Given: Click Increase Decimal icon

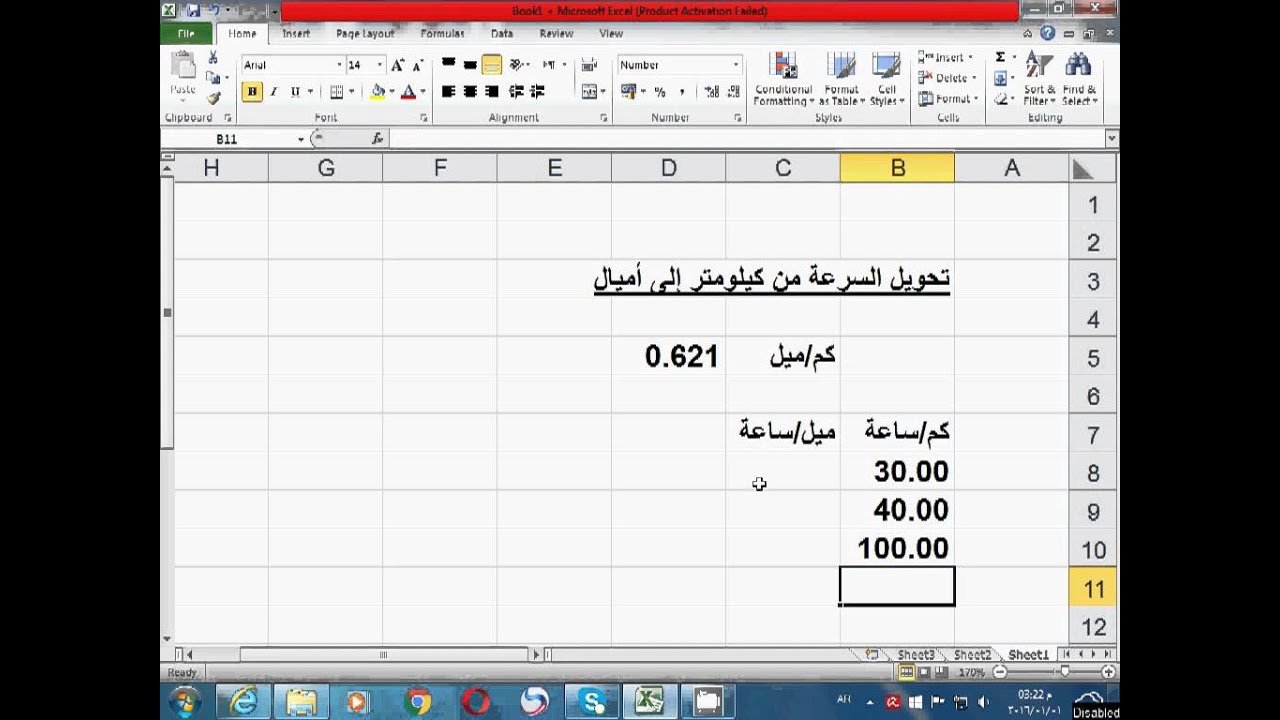Looking at the screenshot, I should [x=711, y=92].
